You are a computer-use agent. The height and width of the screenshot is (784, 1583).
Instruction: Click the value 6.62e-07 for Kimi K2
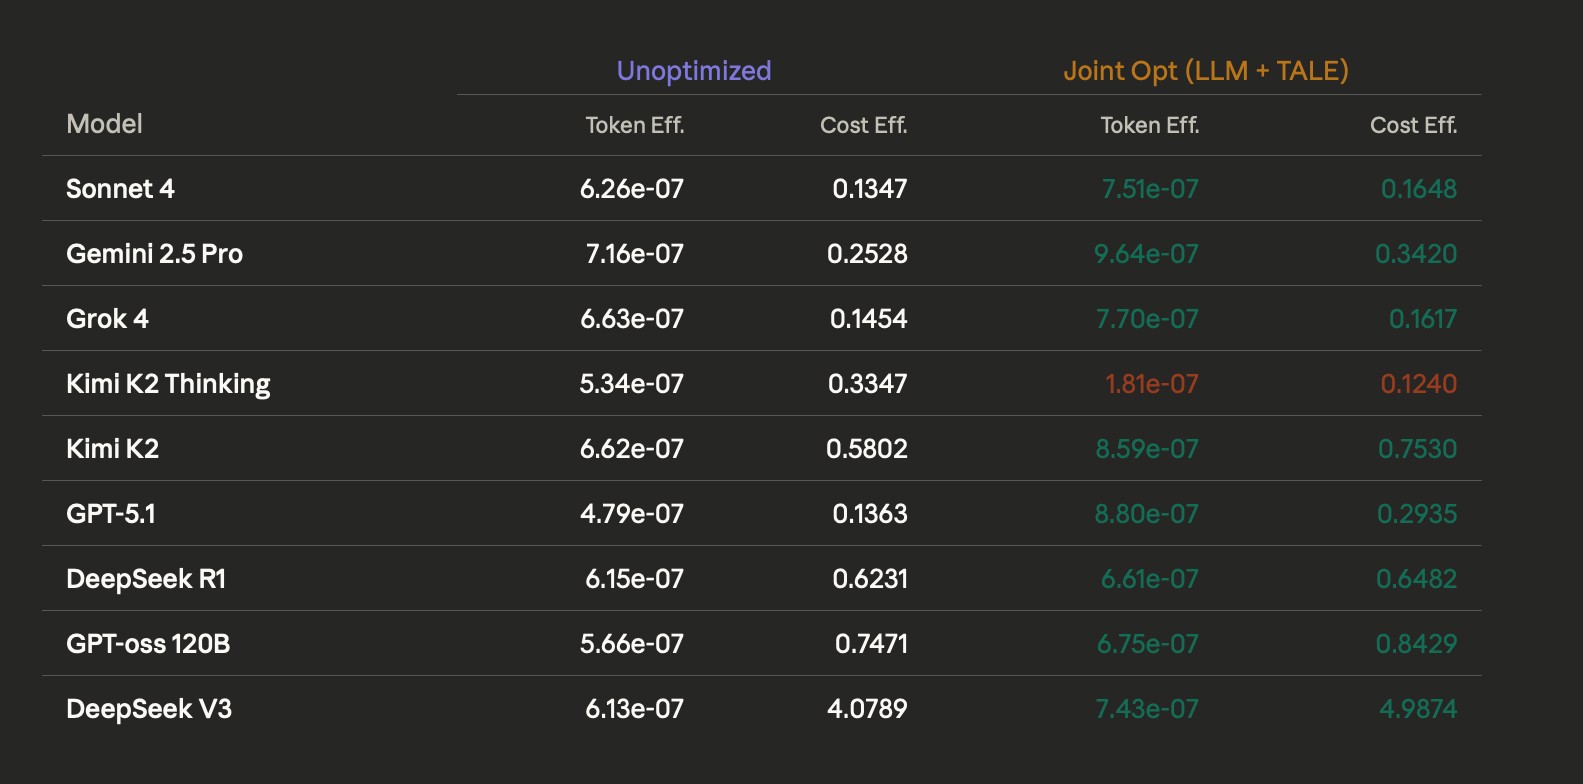click(632, 449)
